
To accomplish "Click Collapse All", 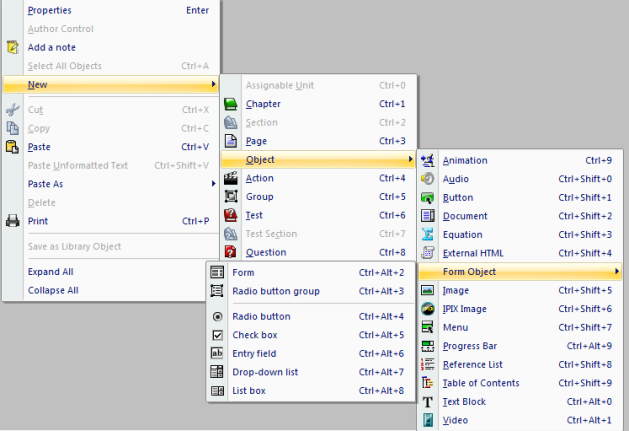I will 53,291.
